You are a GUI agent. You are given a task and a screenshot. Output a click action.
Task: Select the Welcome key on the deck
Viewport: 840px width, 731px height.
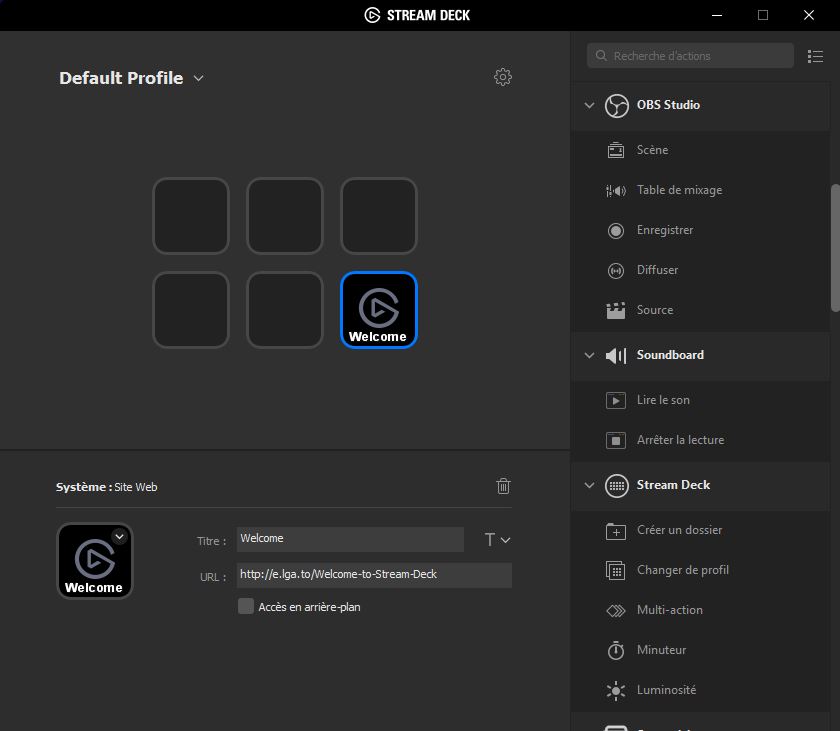click(379, 310)
